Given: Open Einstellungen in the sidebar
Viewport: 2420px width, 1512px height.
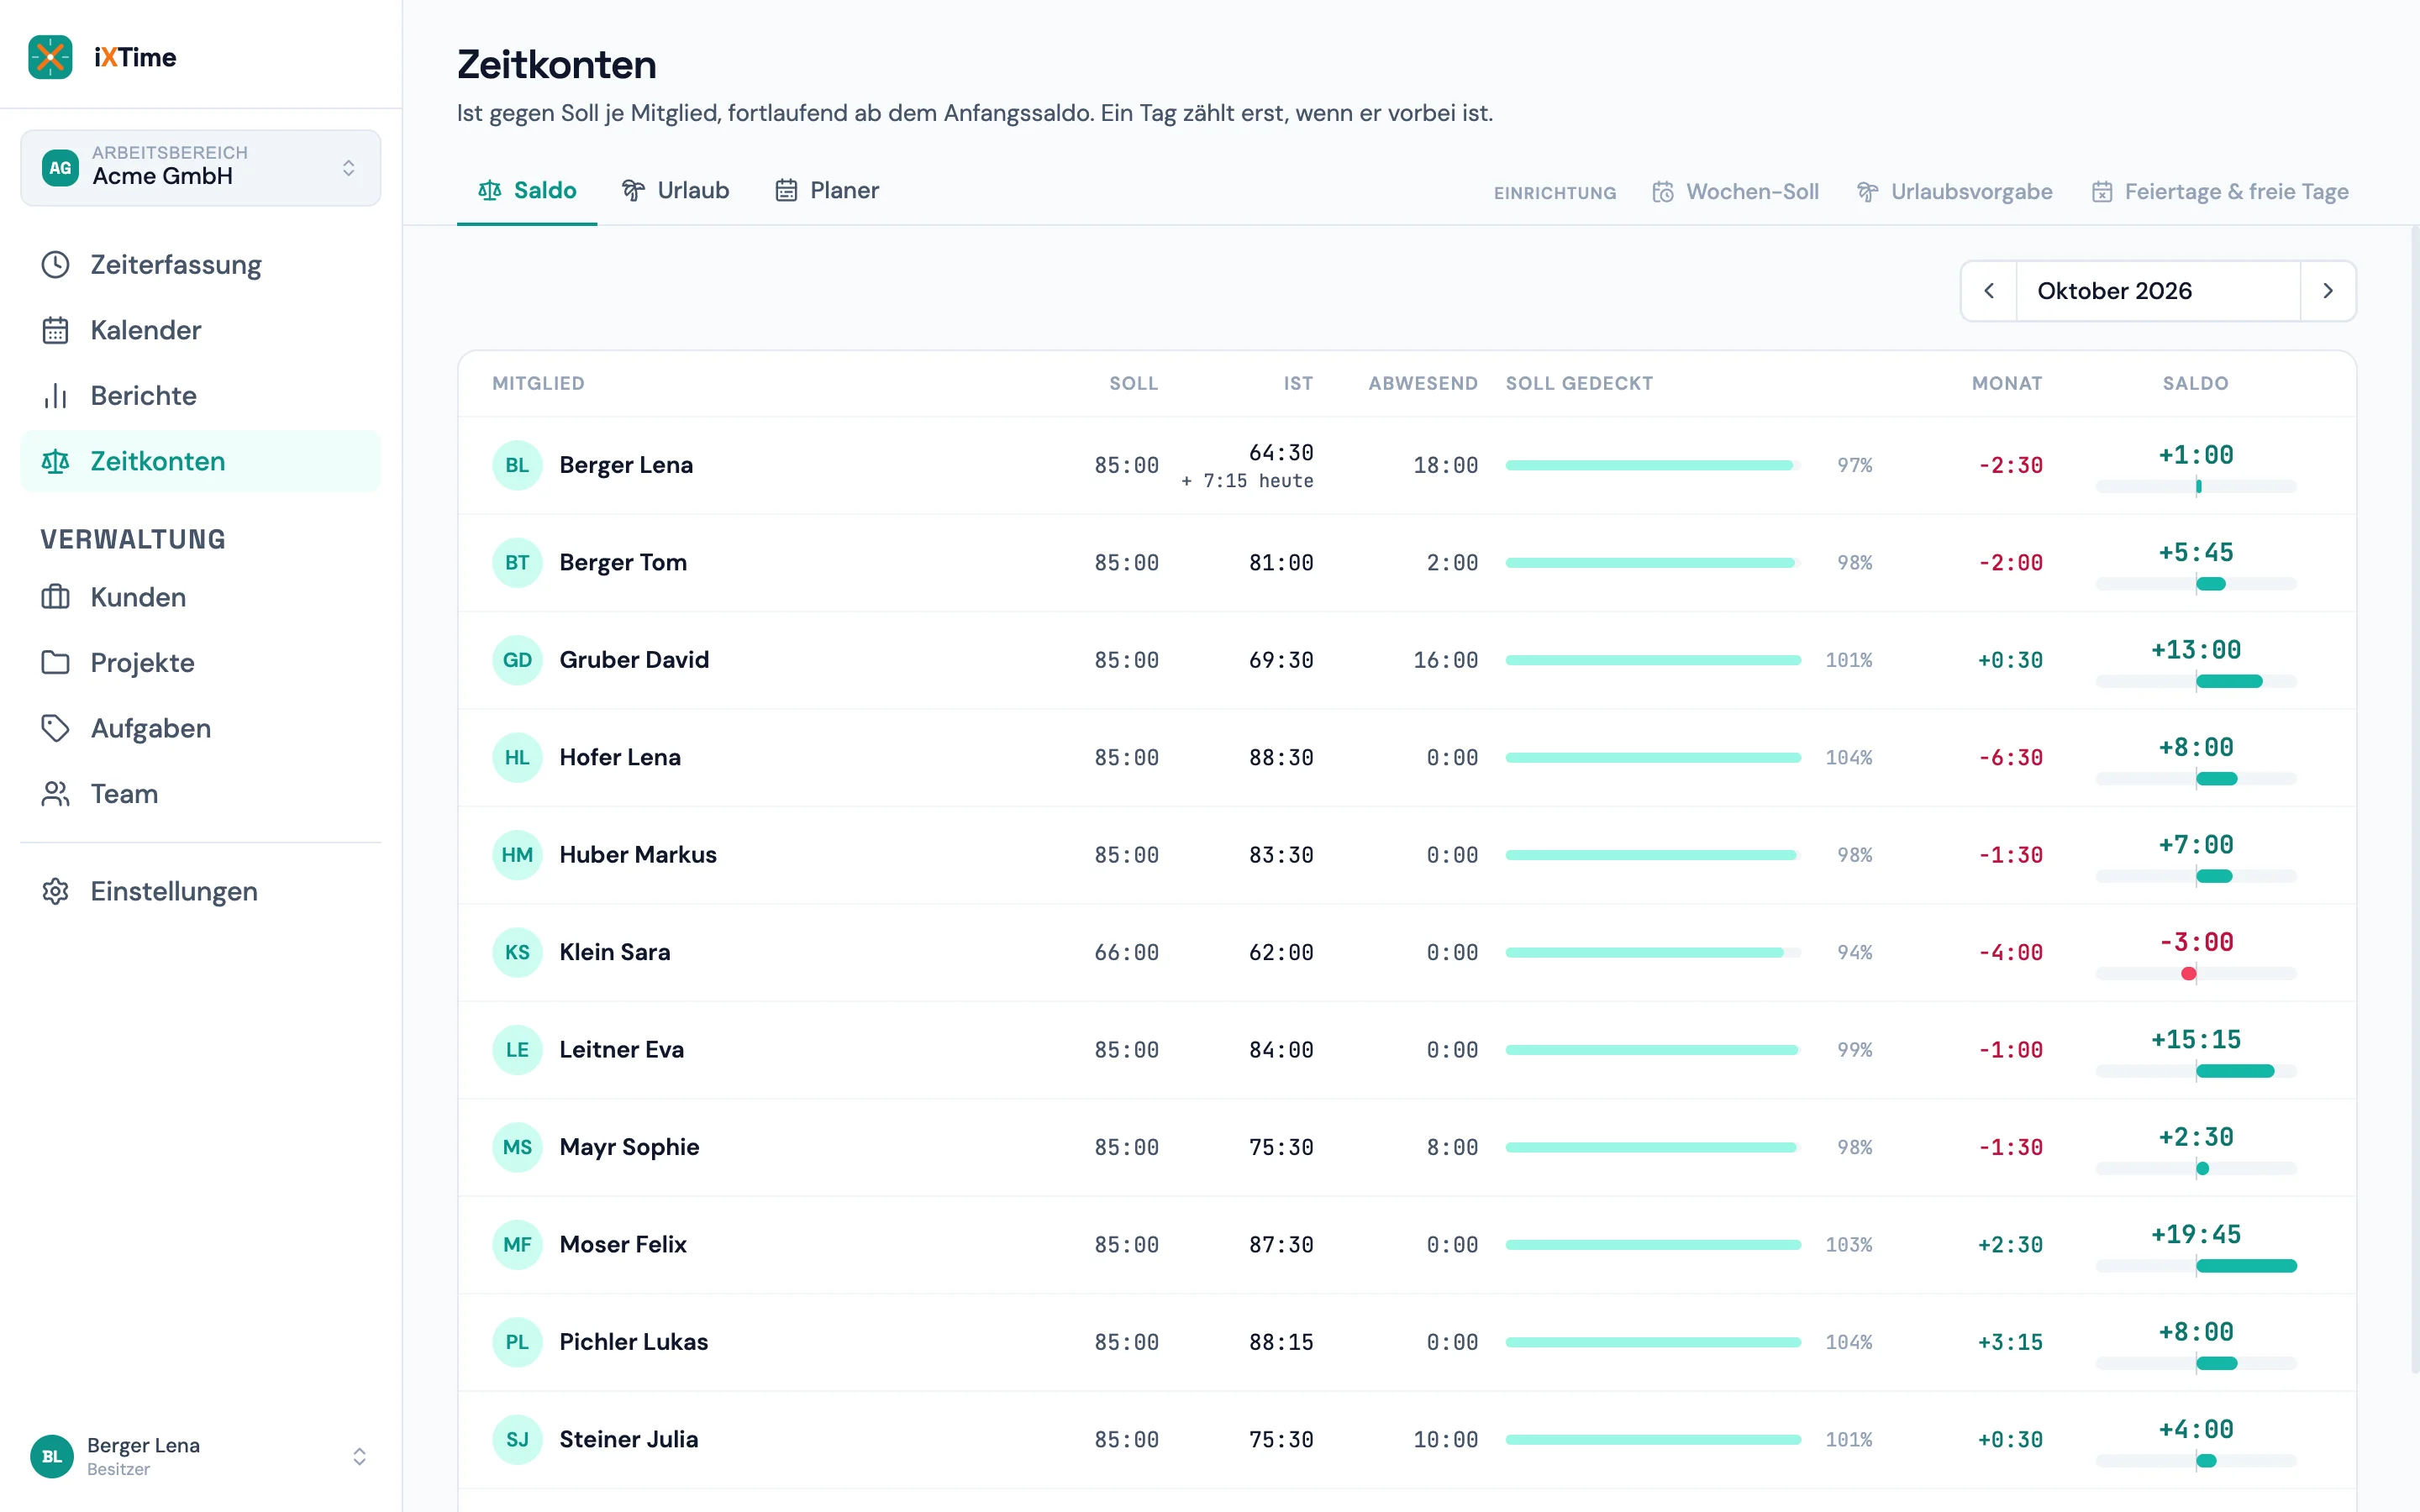Looking at the screenshot, I should tap(201, 891).
